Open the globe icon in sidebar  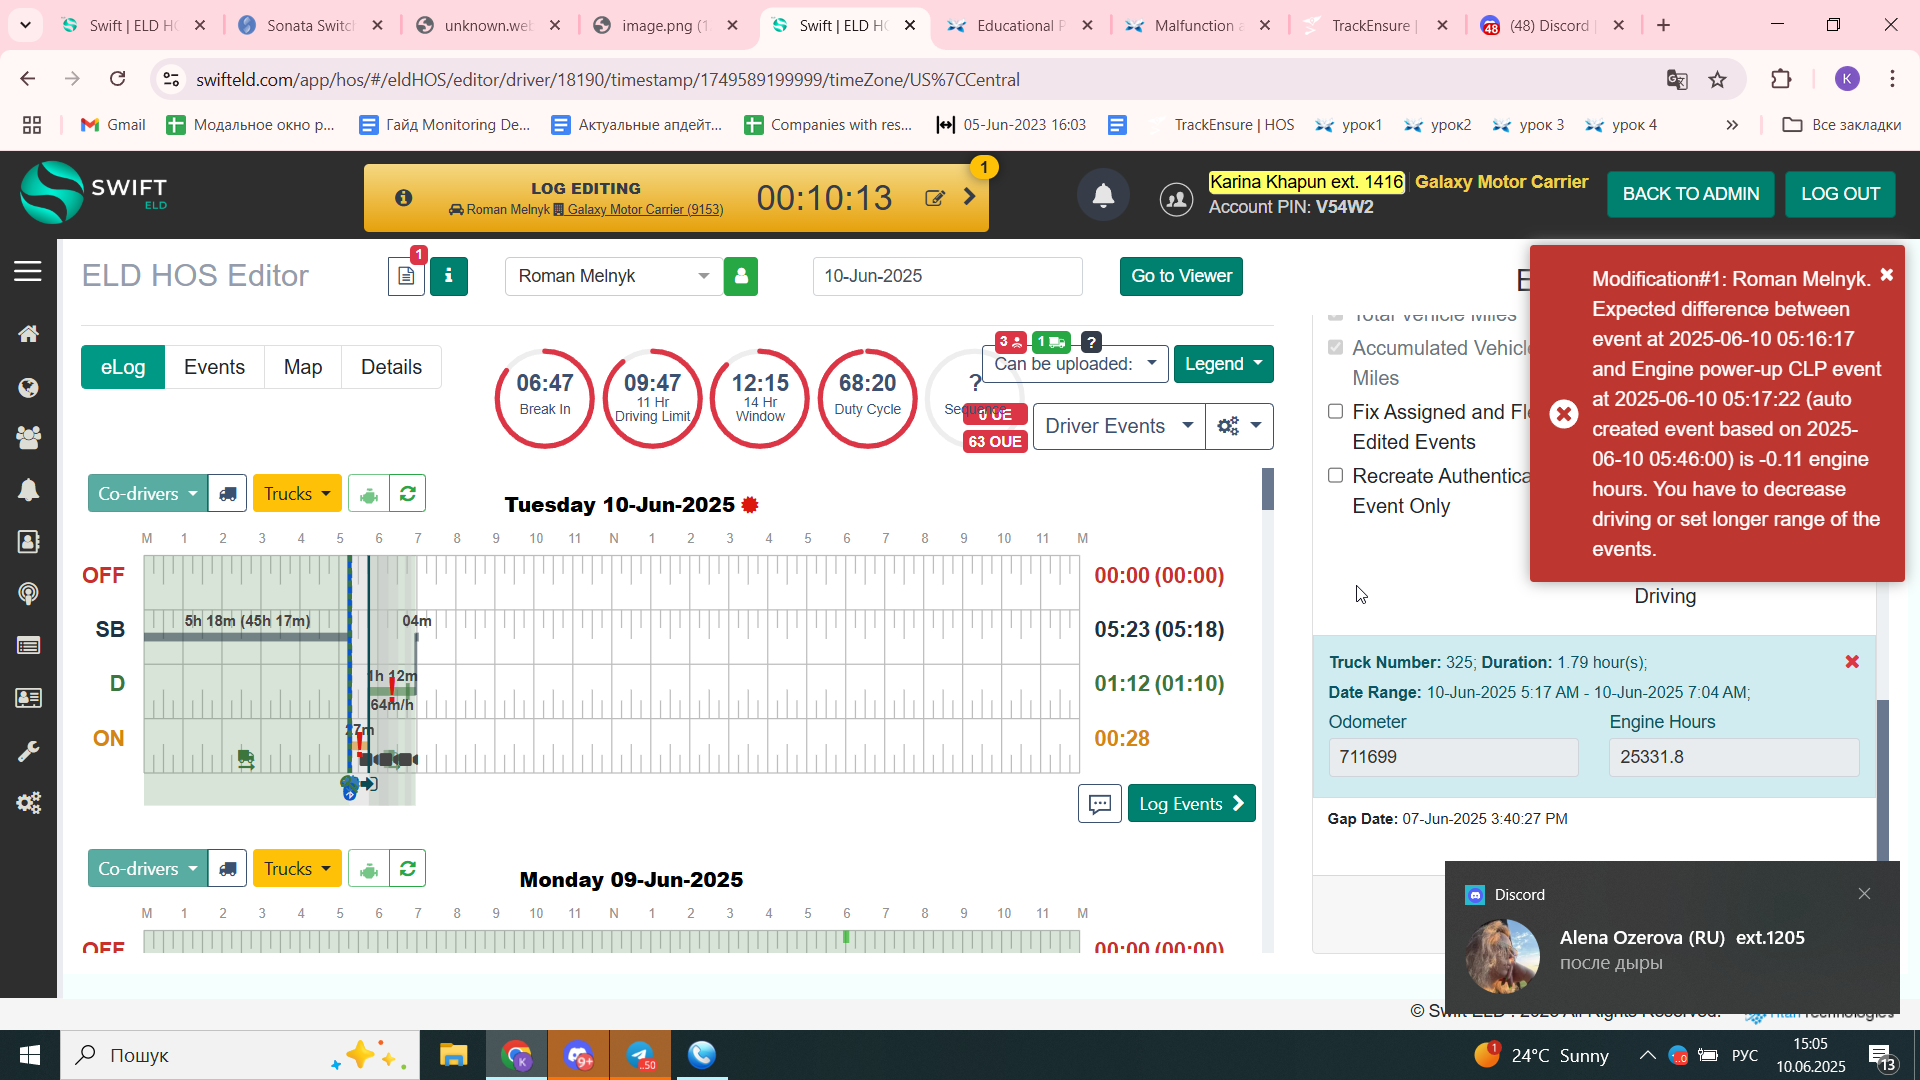pyautogui.click(x=28, y=388)
